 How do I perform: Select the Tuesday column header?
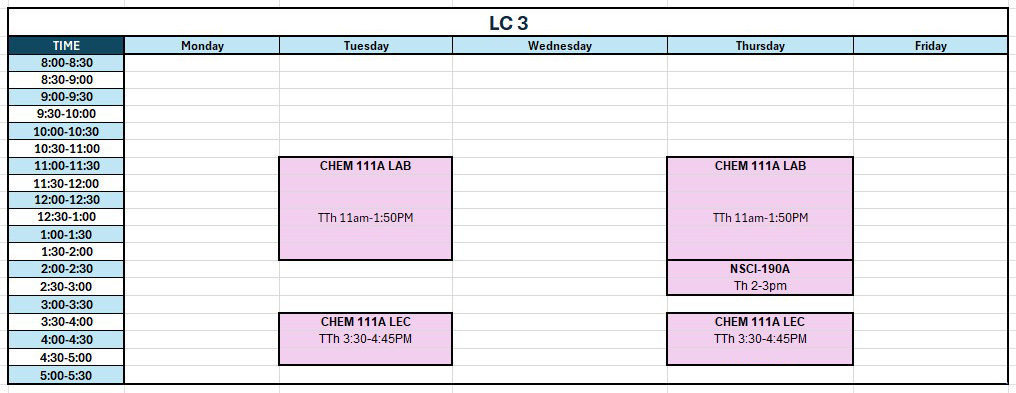tap(366, 45)
